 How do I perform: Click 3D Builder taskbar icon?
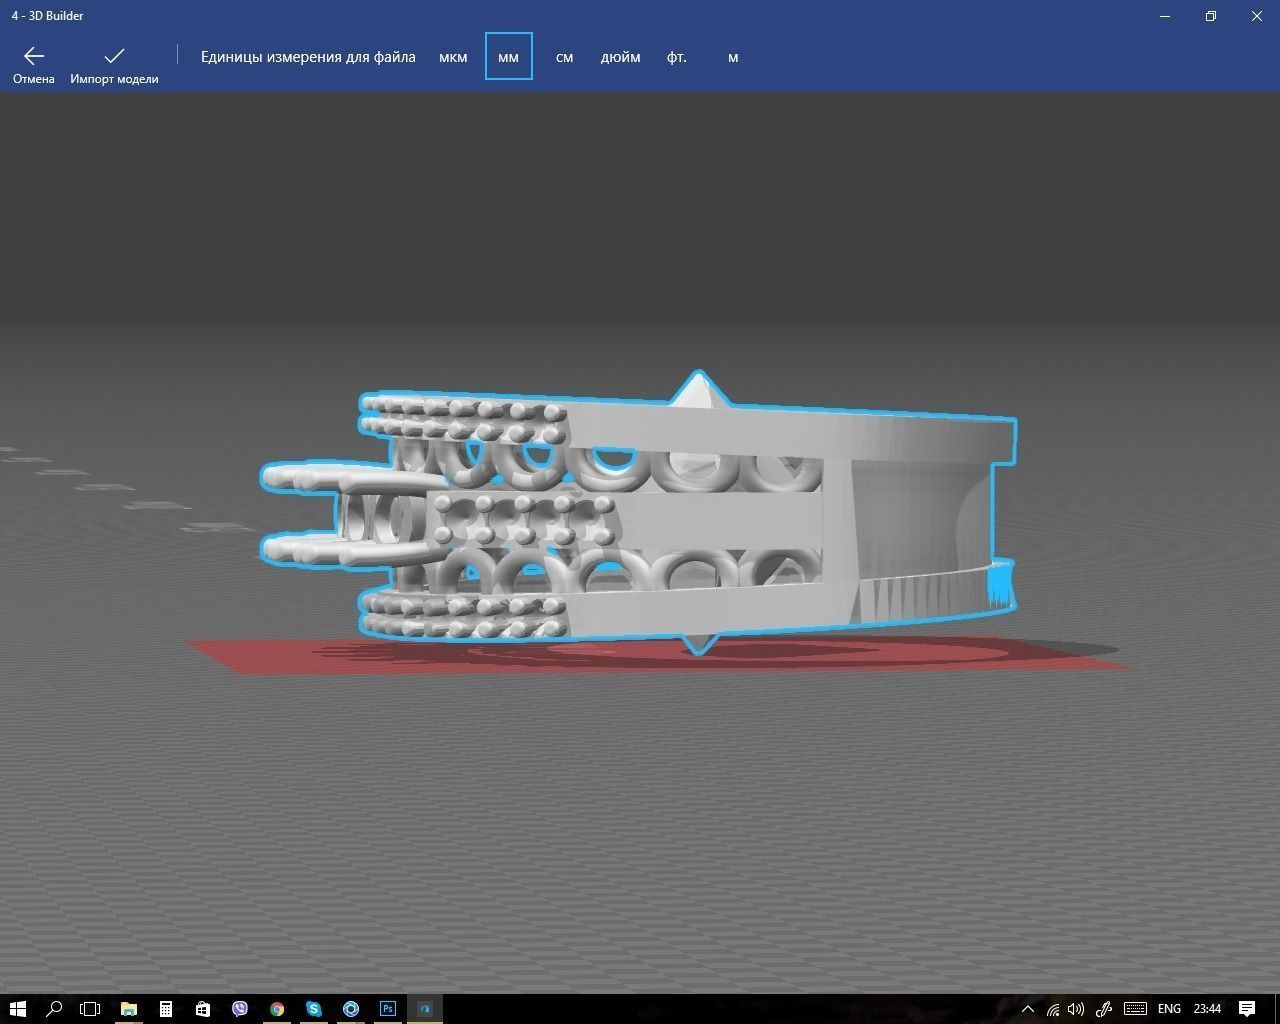tap(425, 1008)
